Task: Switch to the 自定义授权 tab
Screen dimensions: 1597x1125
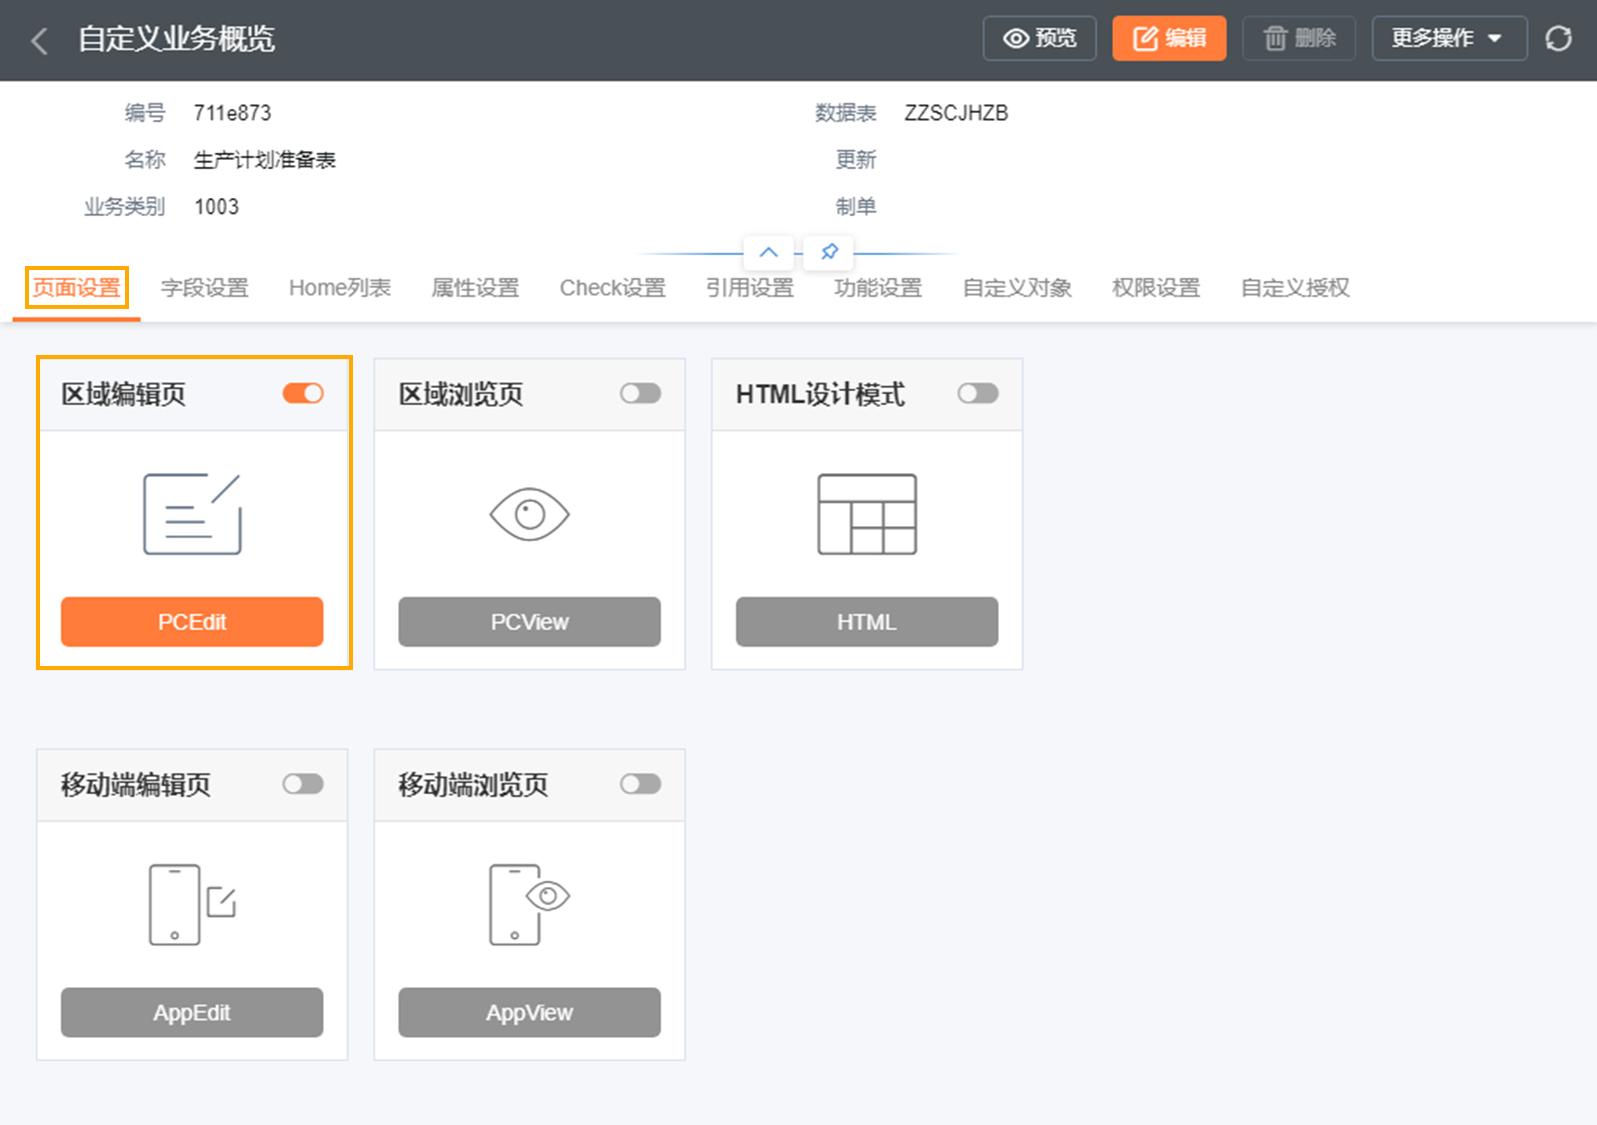Action: (x=1295, y=288)
